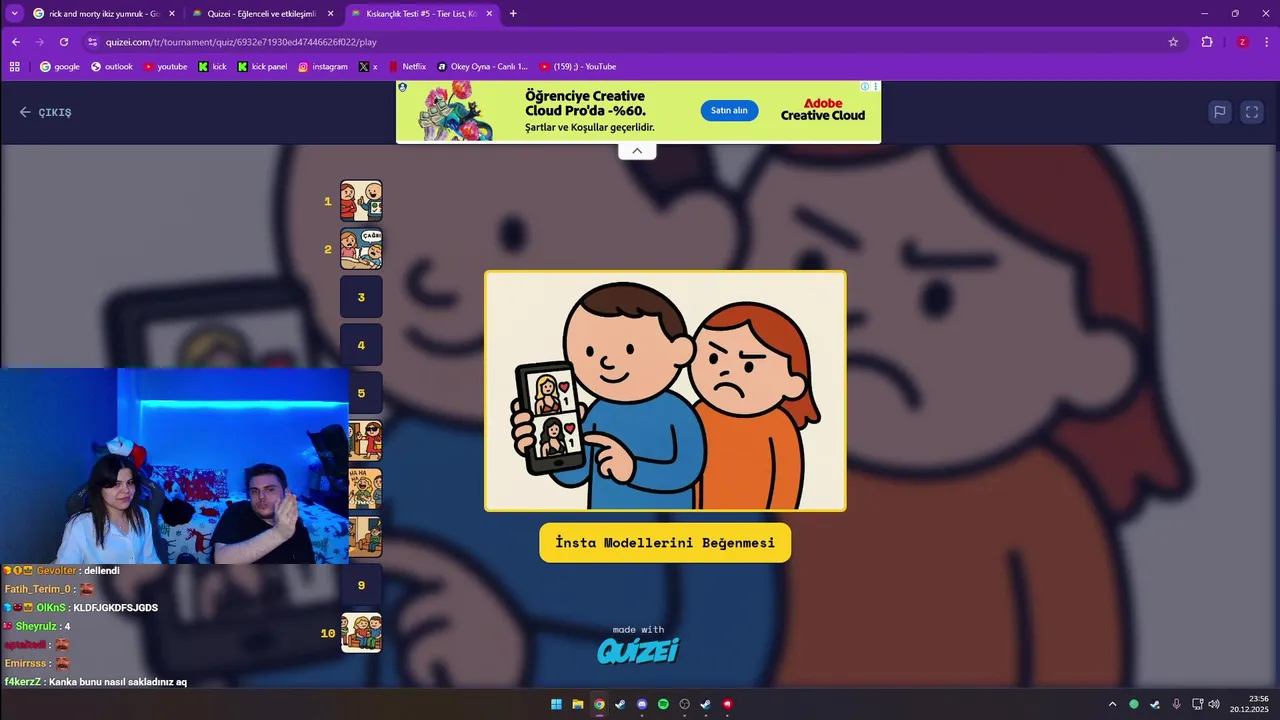Open the volume tray icon
Image resolution: width=1280 pixels, height=720 pixels.
point(1214,704)
